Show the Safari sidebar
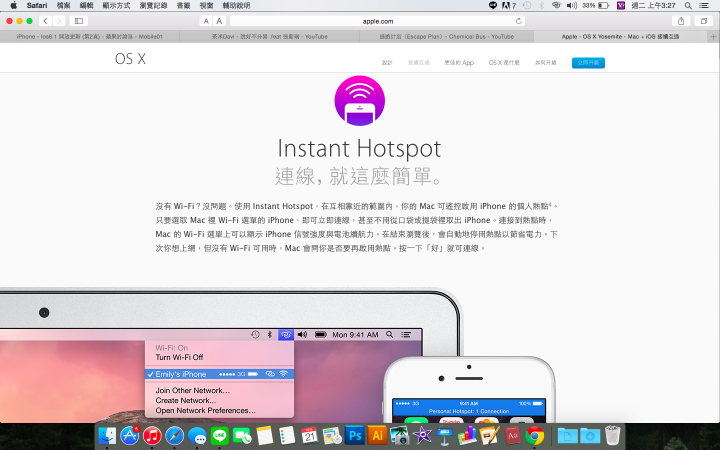This screenshot has height=450, width=720. (79, 21)
